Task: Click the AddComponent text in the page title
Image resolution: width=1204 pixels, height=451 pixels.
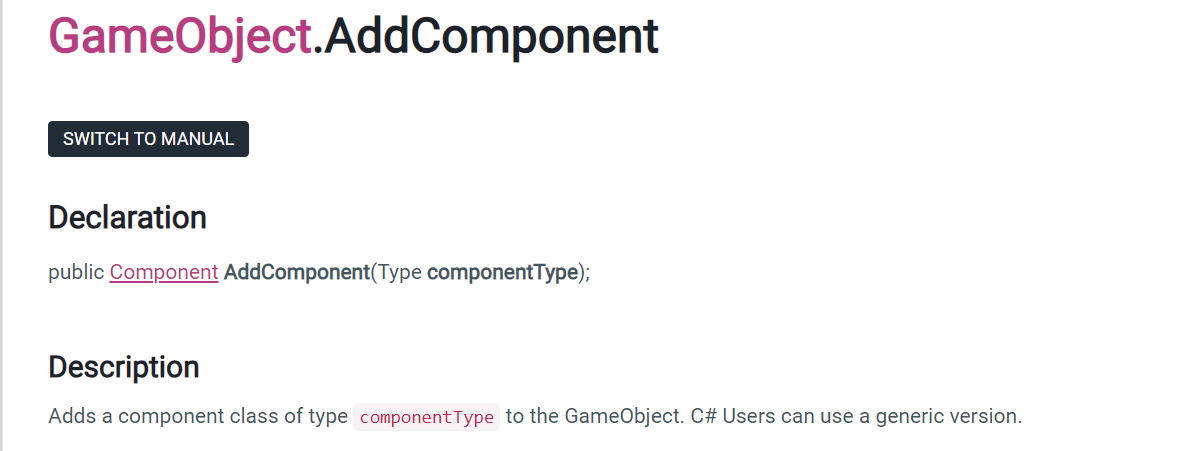Action: tap(492, 37)
